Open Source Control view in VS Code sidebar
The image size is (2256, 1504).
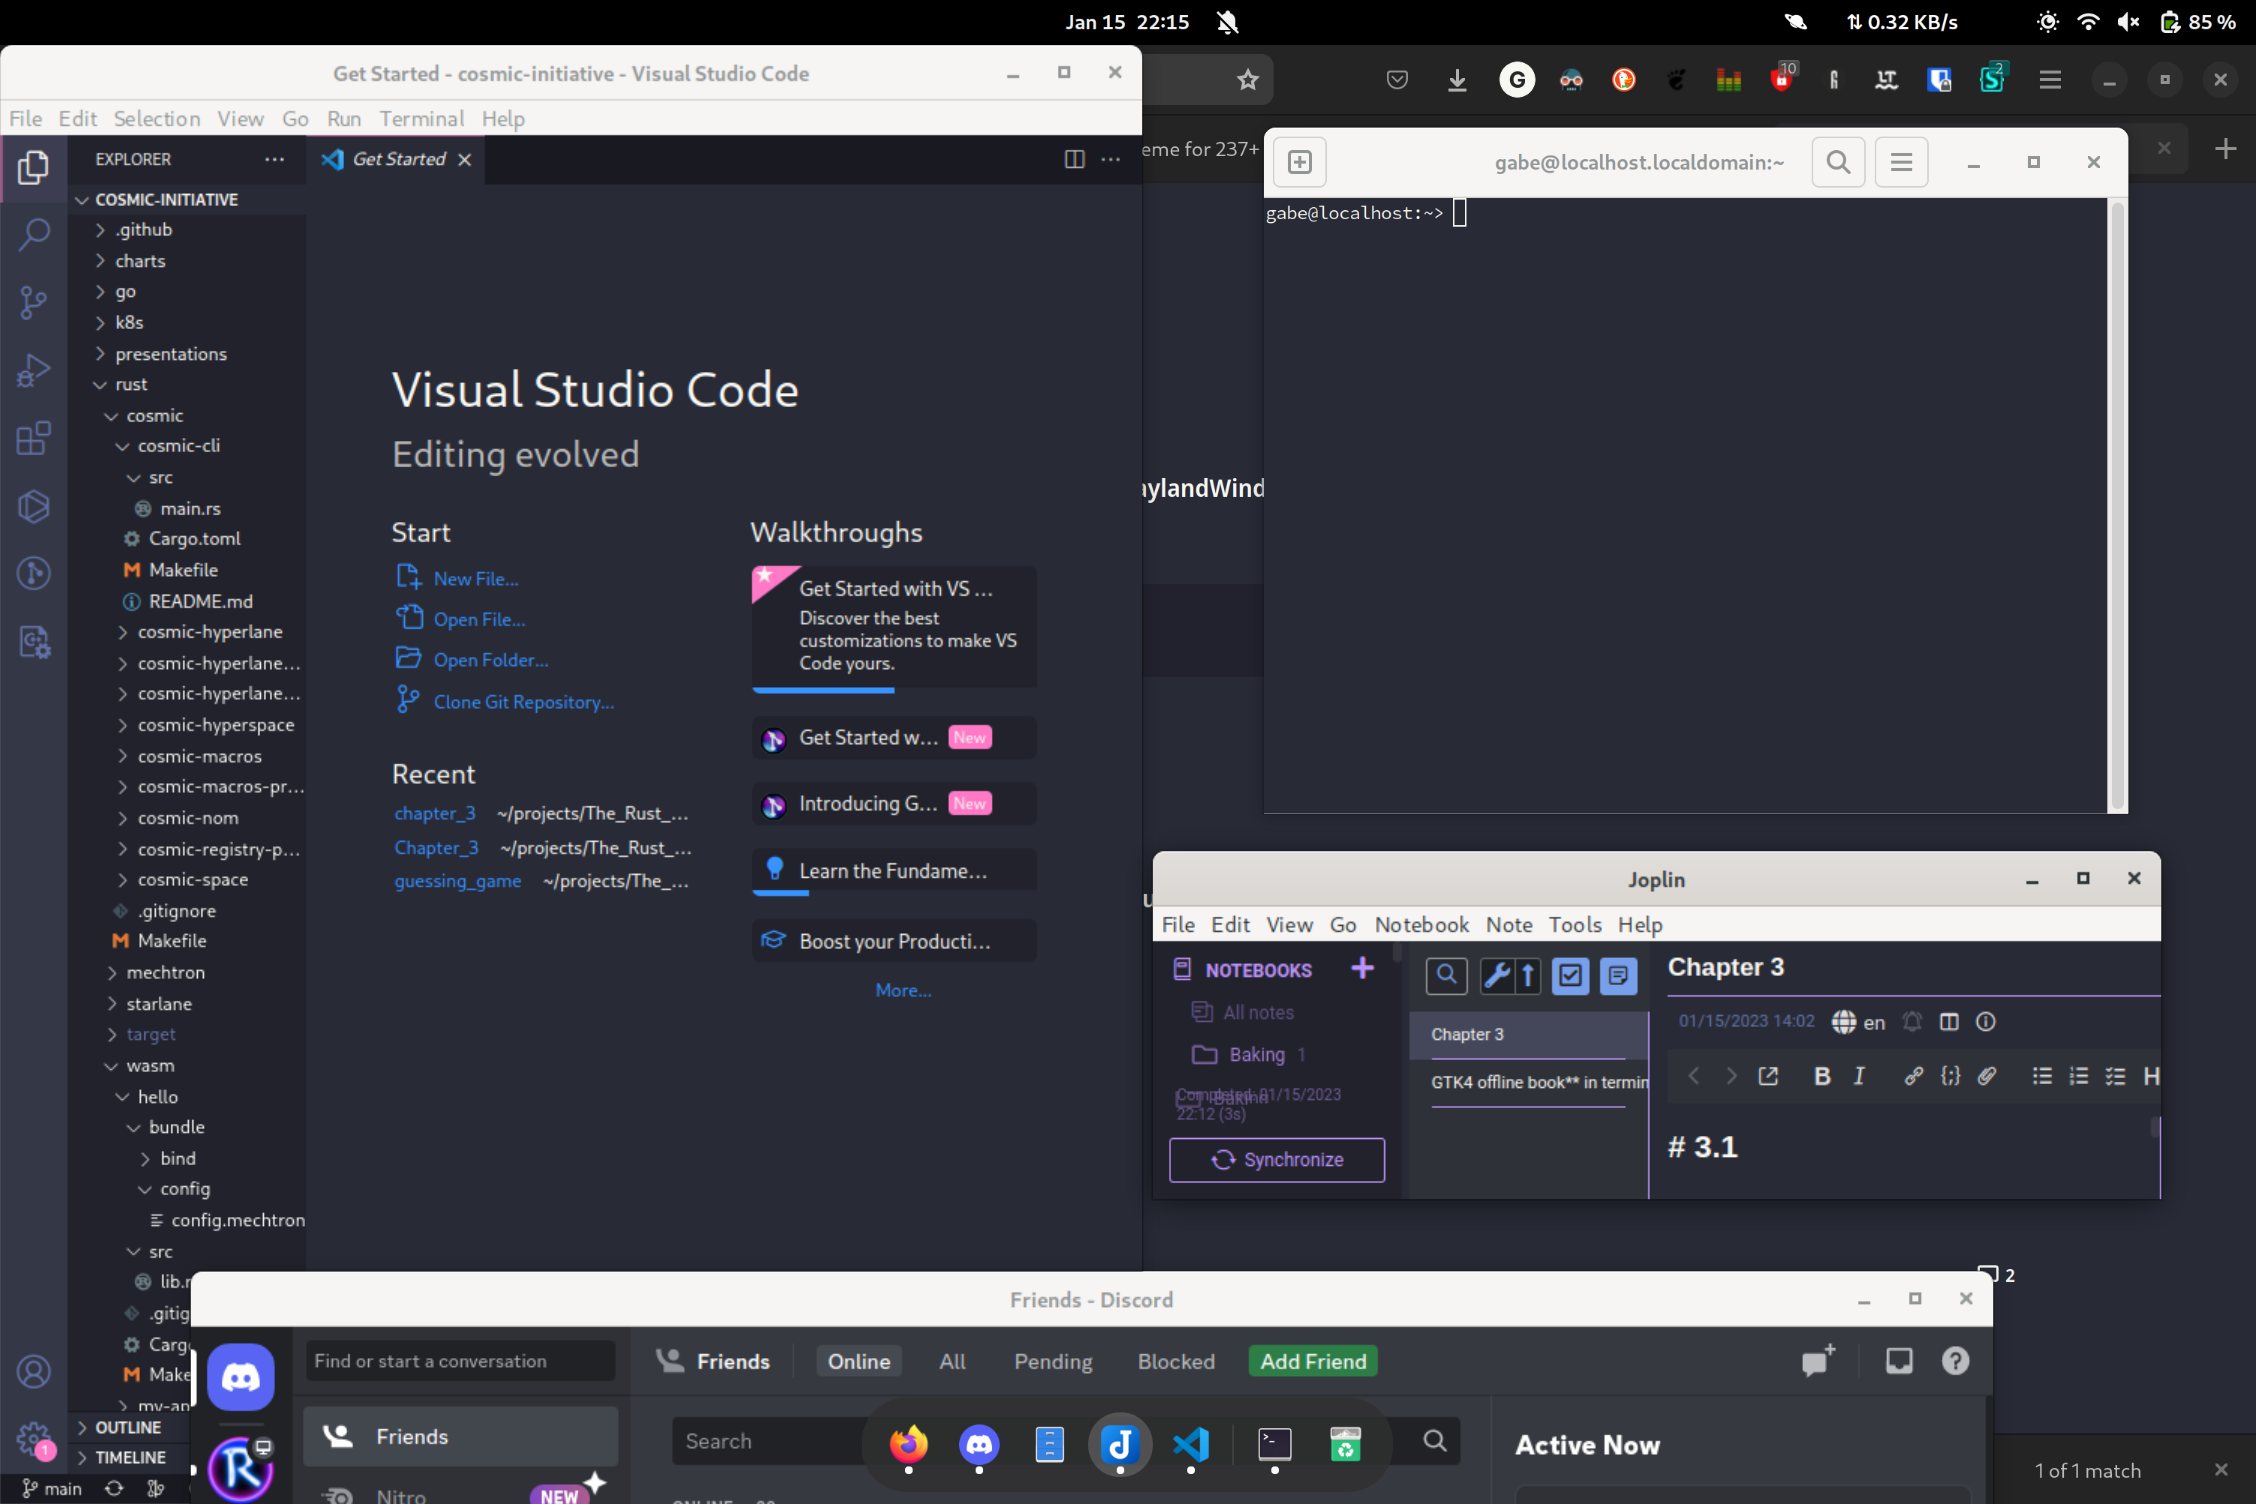(34, 302)
